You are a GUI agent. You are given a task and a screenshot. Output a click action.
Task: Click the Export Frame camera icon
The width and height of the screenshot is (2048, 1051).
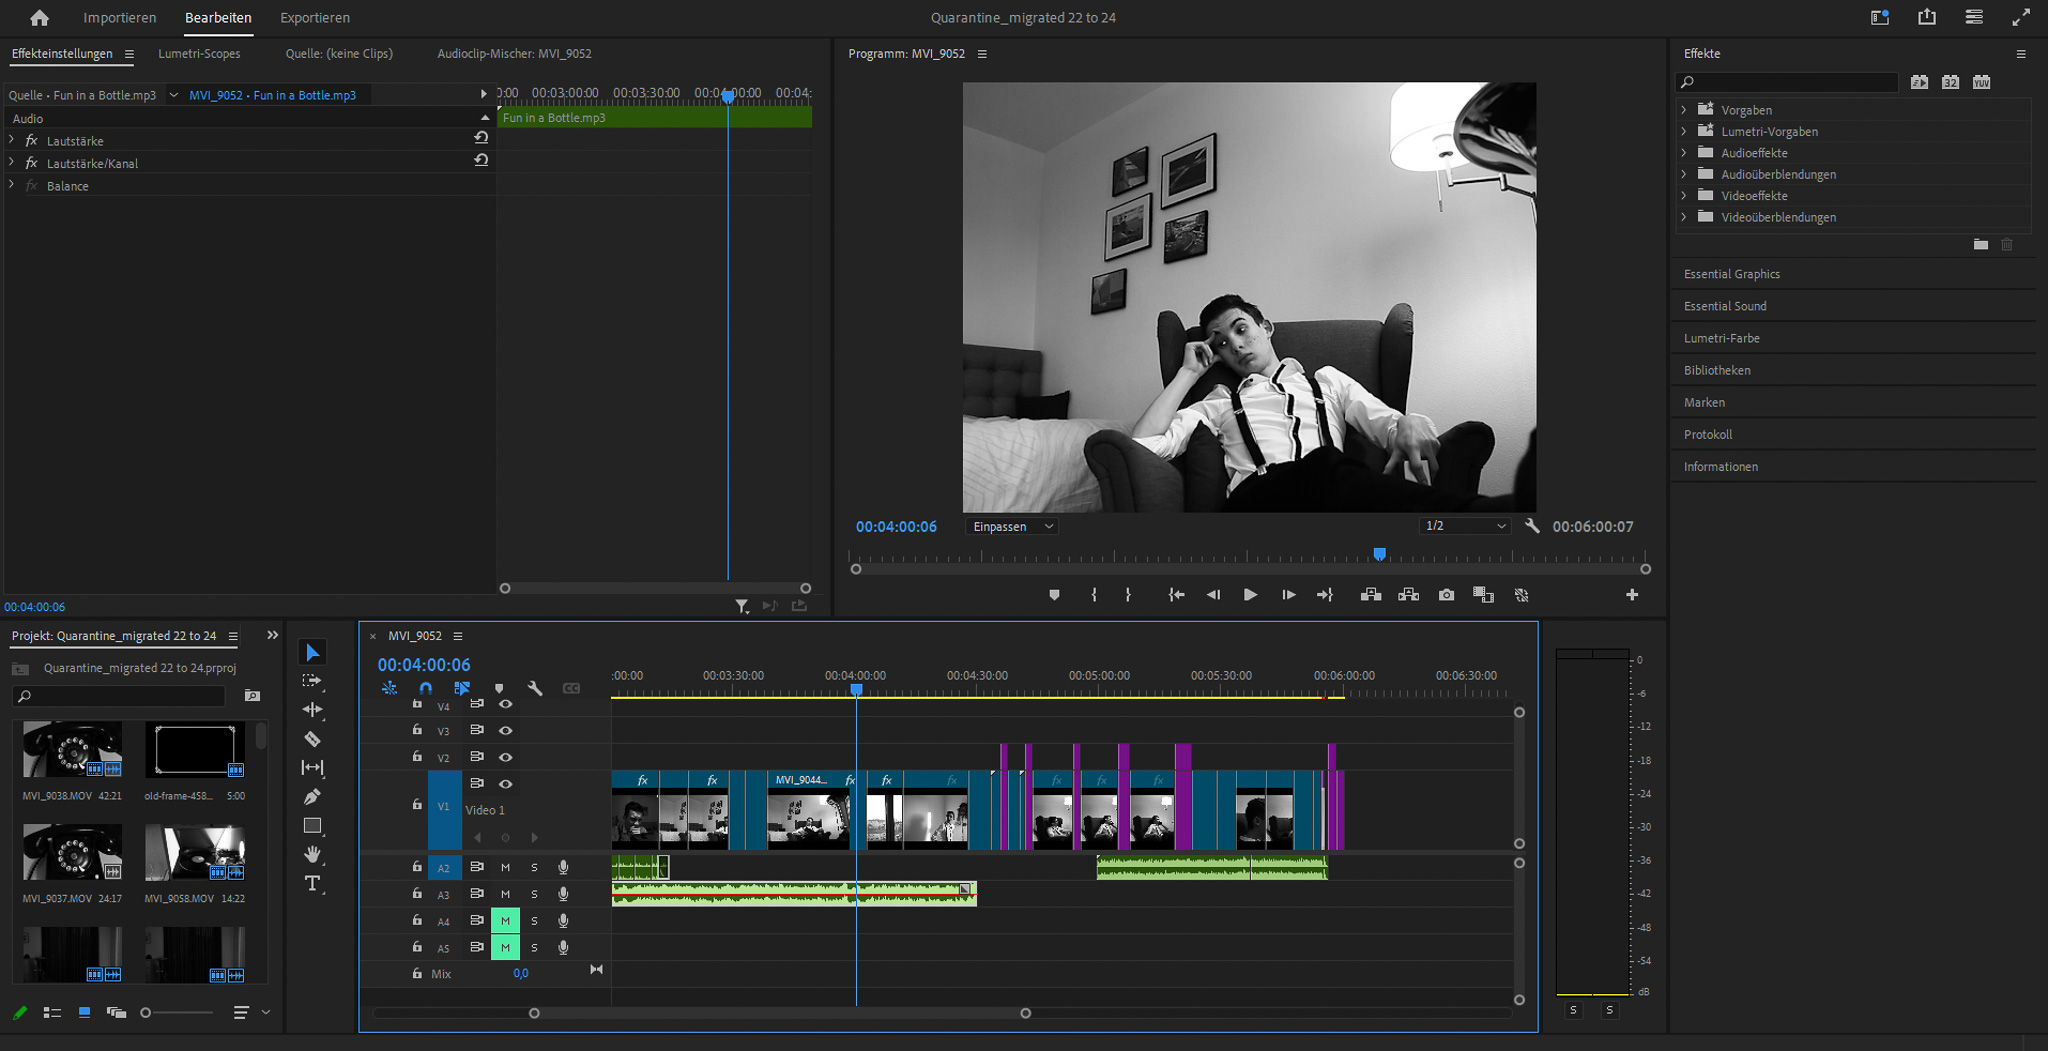click(x=1446, y=595)
